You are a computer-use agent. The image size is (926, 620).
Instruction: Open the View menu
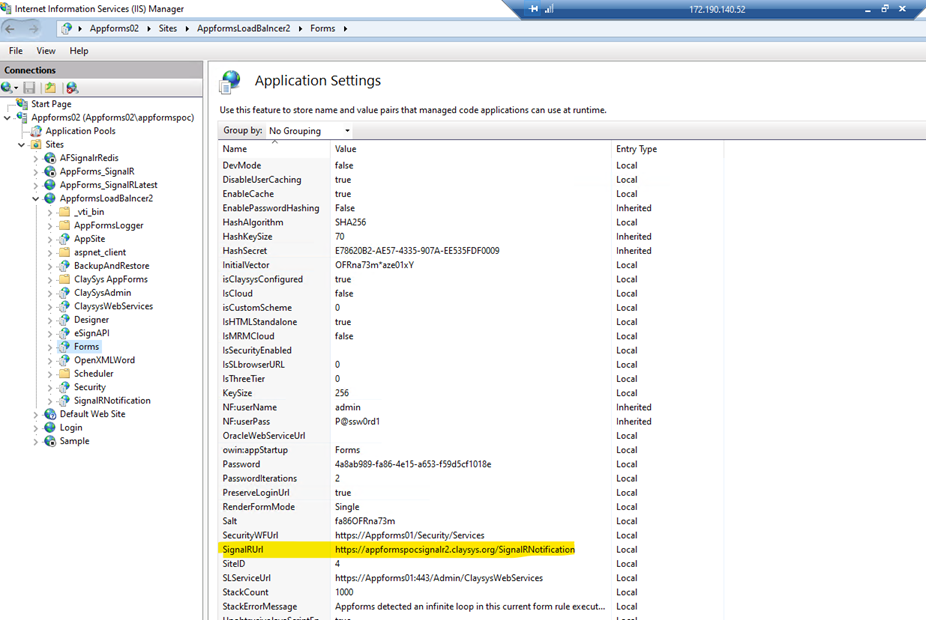point(46,51)
